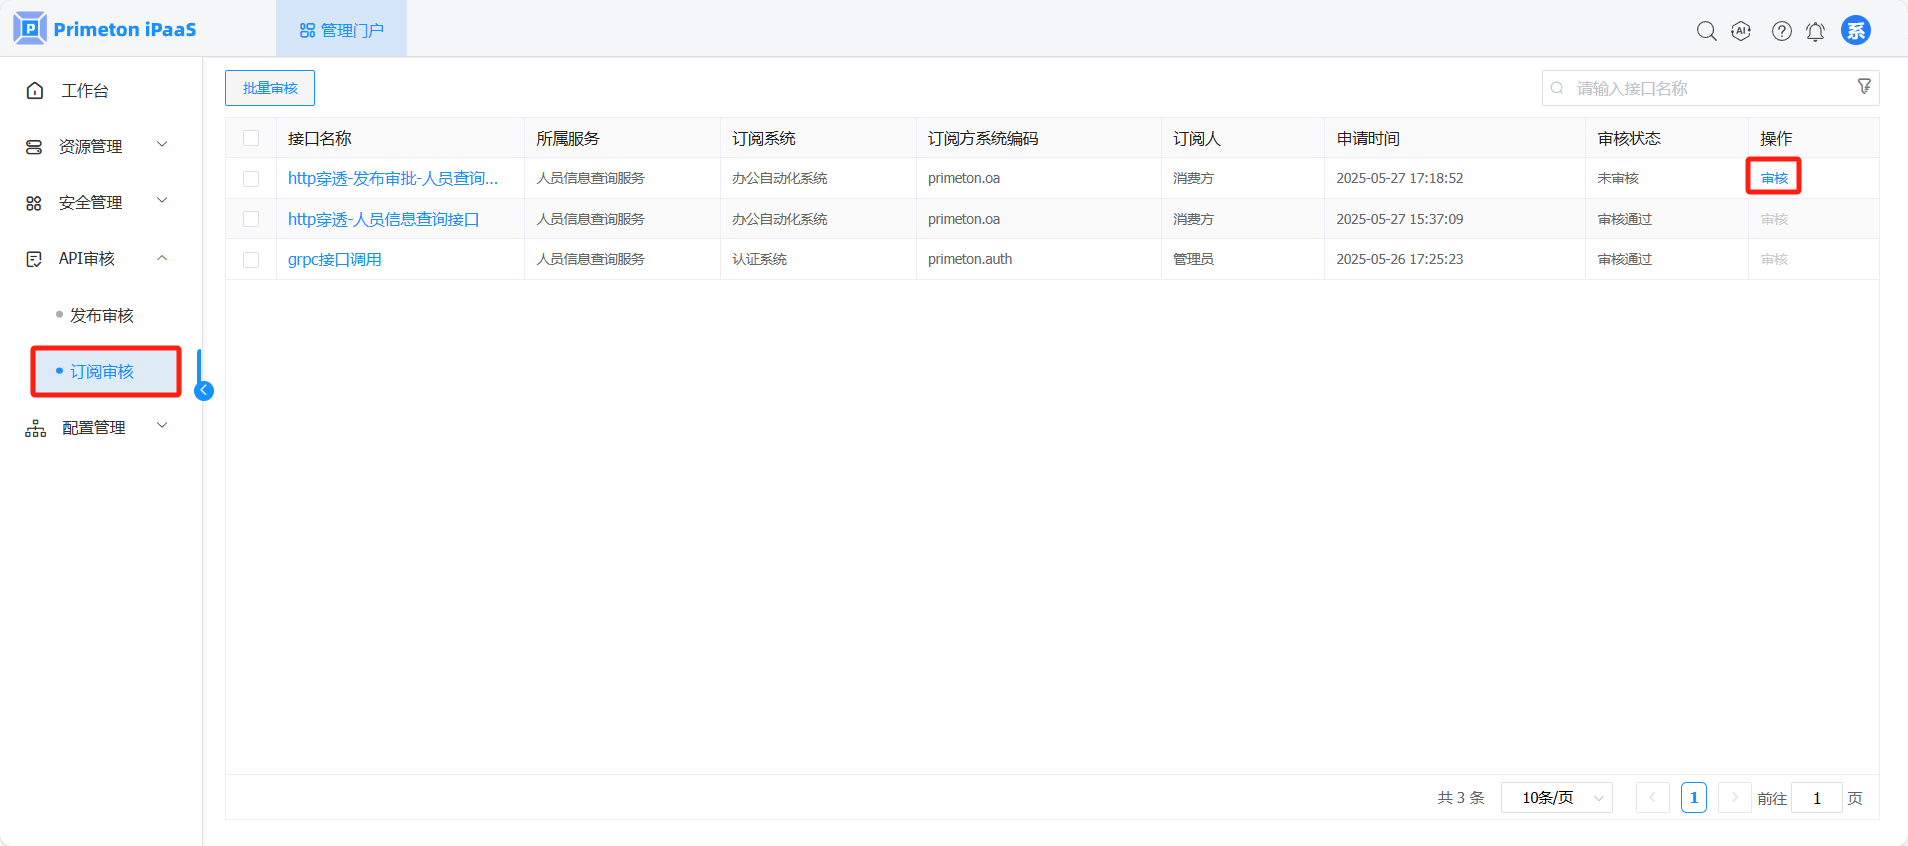The width and height of the screenshot is (1908, 846).
Task: Open 发布审核 in the sidebar
Action: [101, 315]
